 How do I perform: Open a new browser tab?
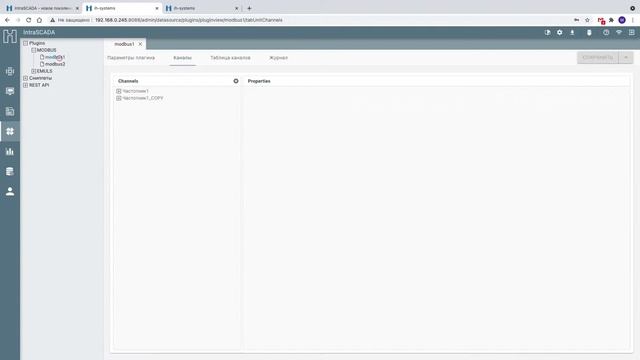click(x=249, y=8)
